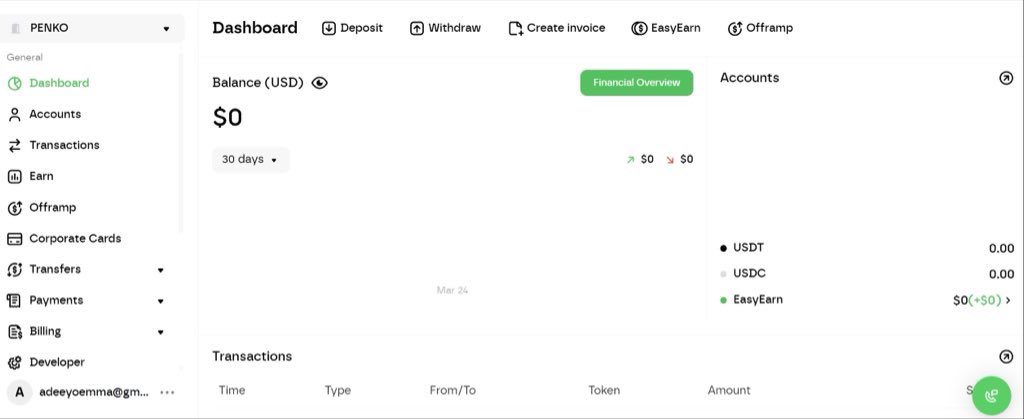Click the Transfers sidebar icon
Screen dimensions: 1024x419
pyautogui.click(x=14, y=270)
